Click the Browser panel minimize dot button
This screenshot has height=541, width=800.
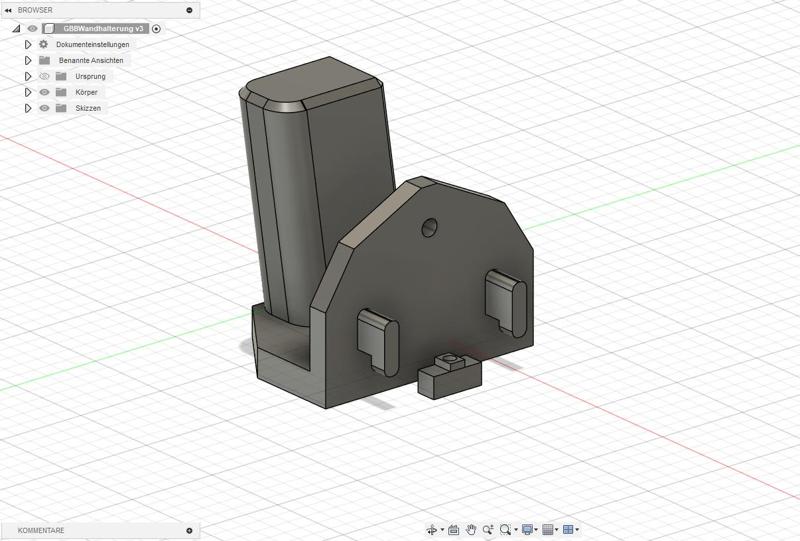tap(189, 10)
